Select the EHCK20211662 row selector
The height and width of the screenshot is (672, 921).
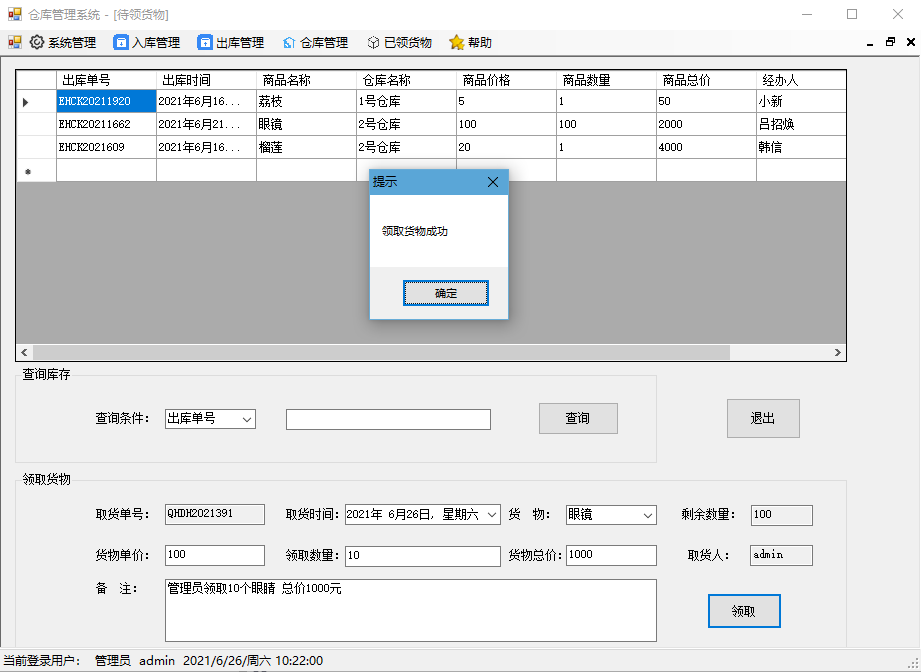tap(36, 124)
